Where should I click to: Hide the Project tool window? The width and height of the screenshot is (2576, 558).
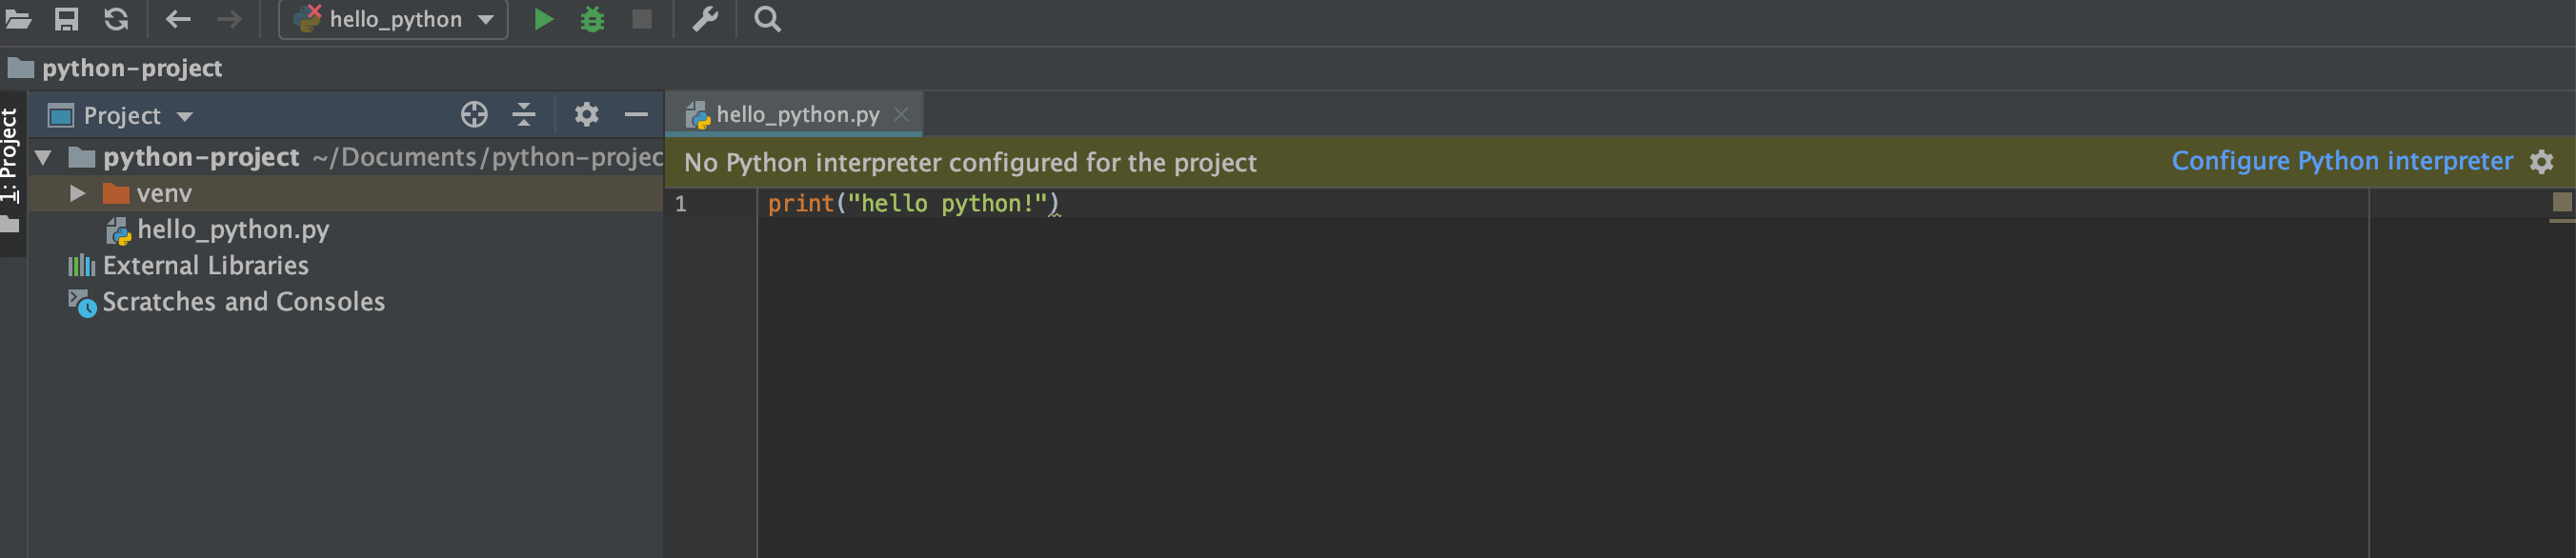636,115
